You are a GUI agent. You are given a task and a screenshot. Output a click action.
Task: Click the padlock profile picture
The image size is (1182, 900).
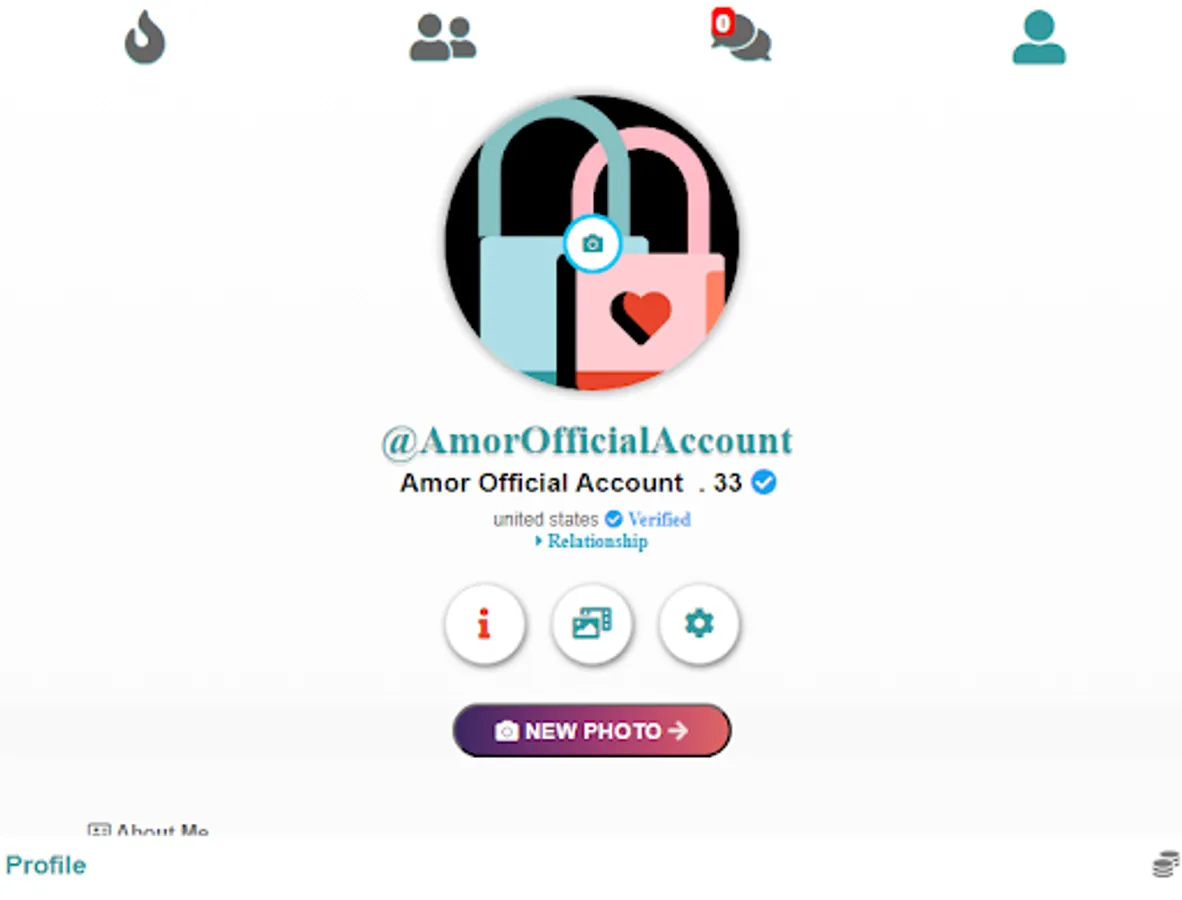tap(592, 243)
